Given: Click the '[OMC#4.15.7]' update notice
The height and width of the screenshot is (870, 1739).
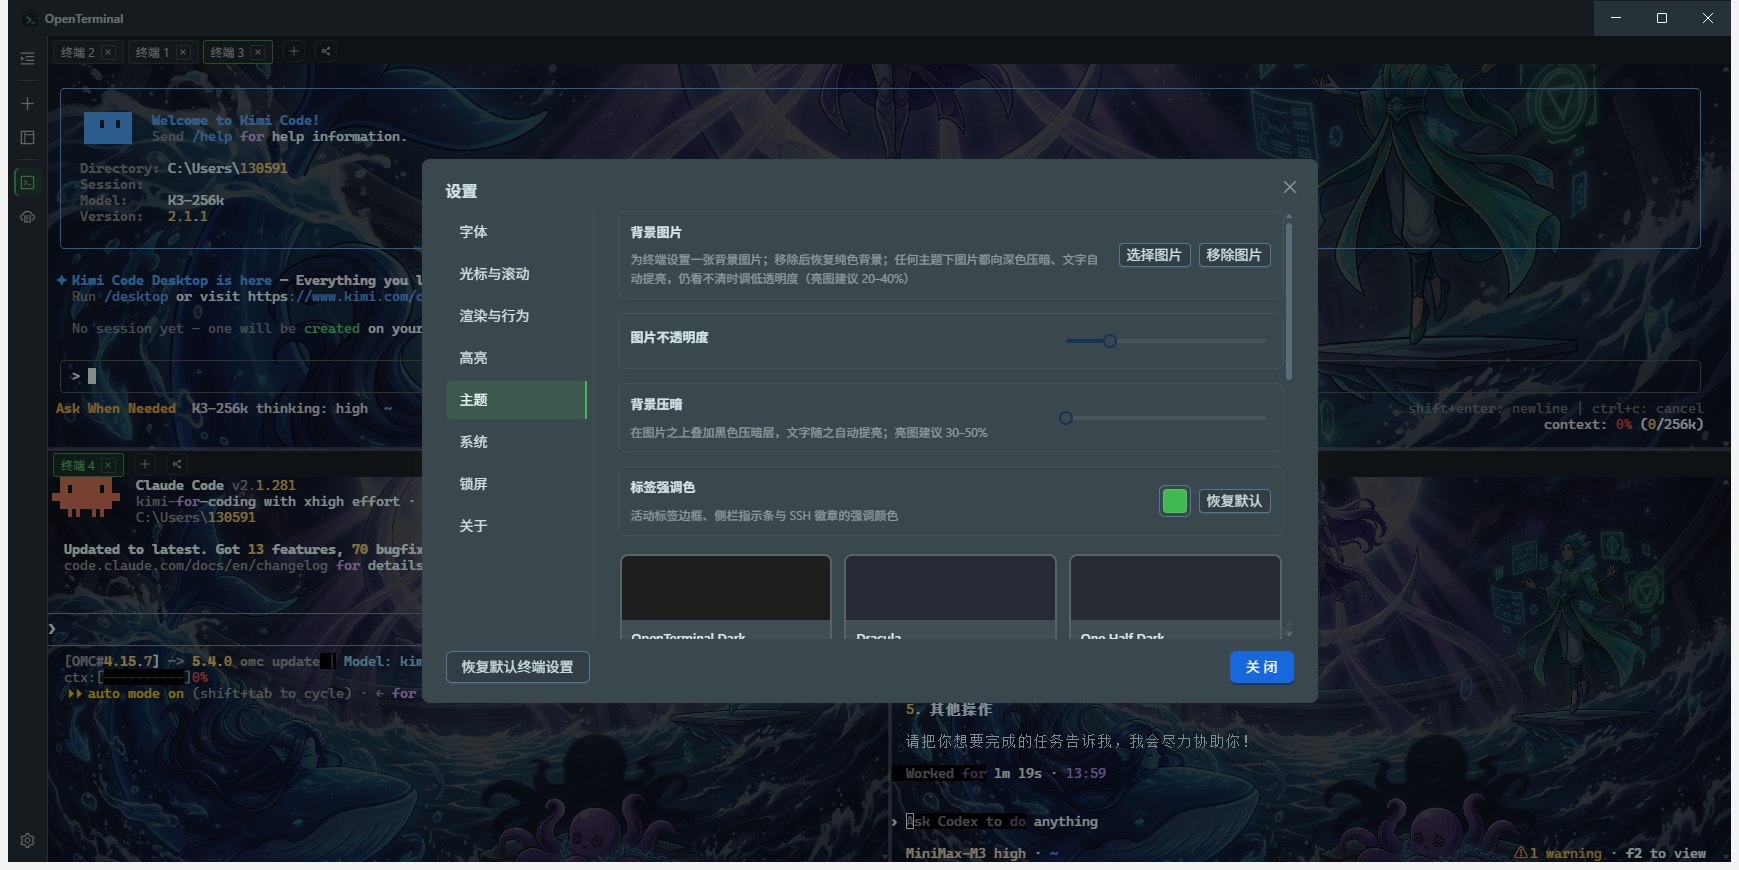Looking at the screenshot, I should [x=112, y=662].
